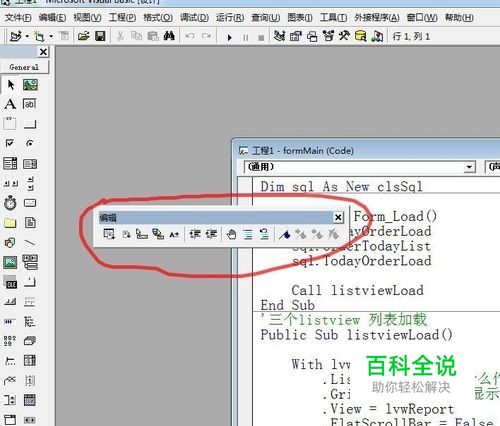500x426 pixels.
Task: Click List Properties/Methods in 编辑 toolbar
Action: (x=109, y=234)
